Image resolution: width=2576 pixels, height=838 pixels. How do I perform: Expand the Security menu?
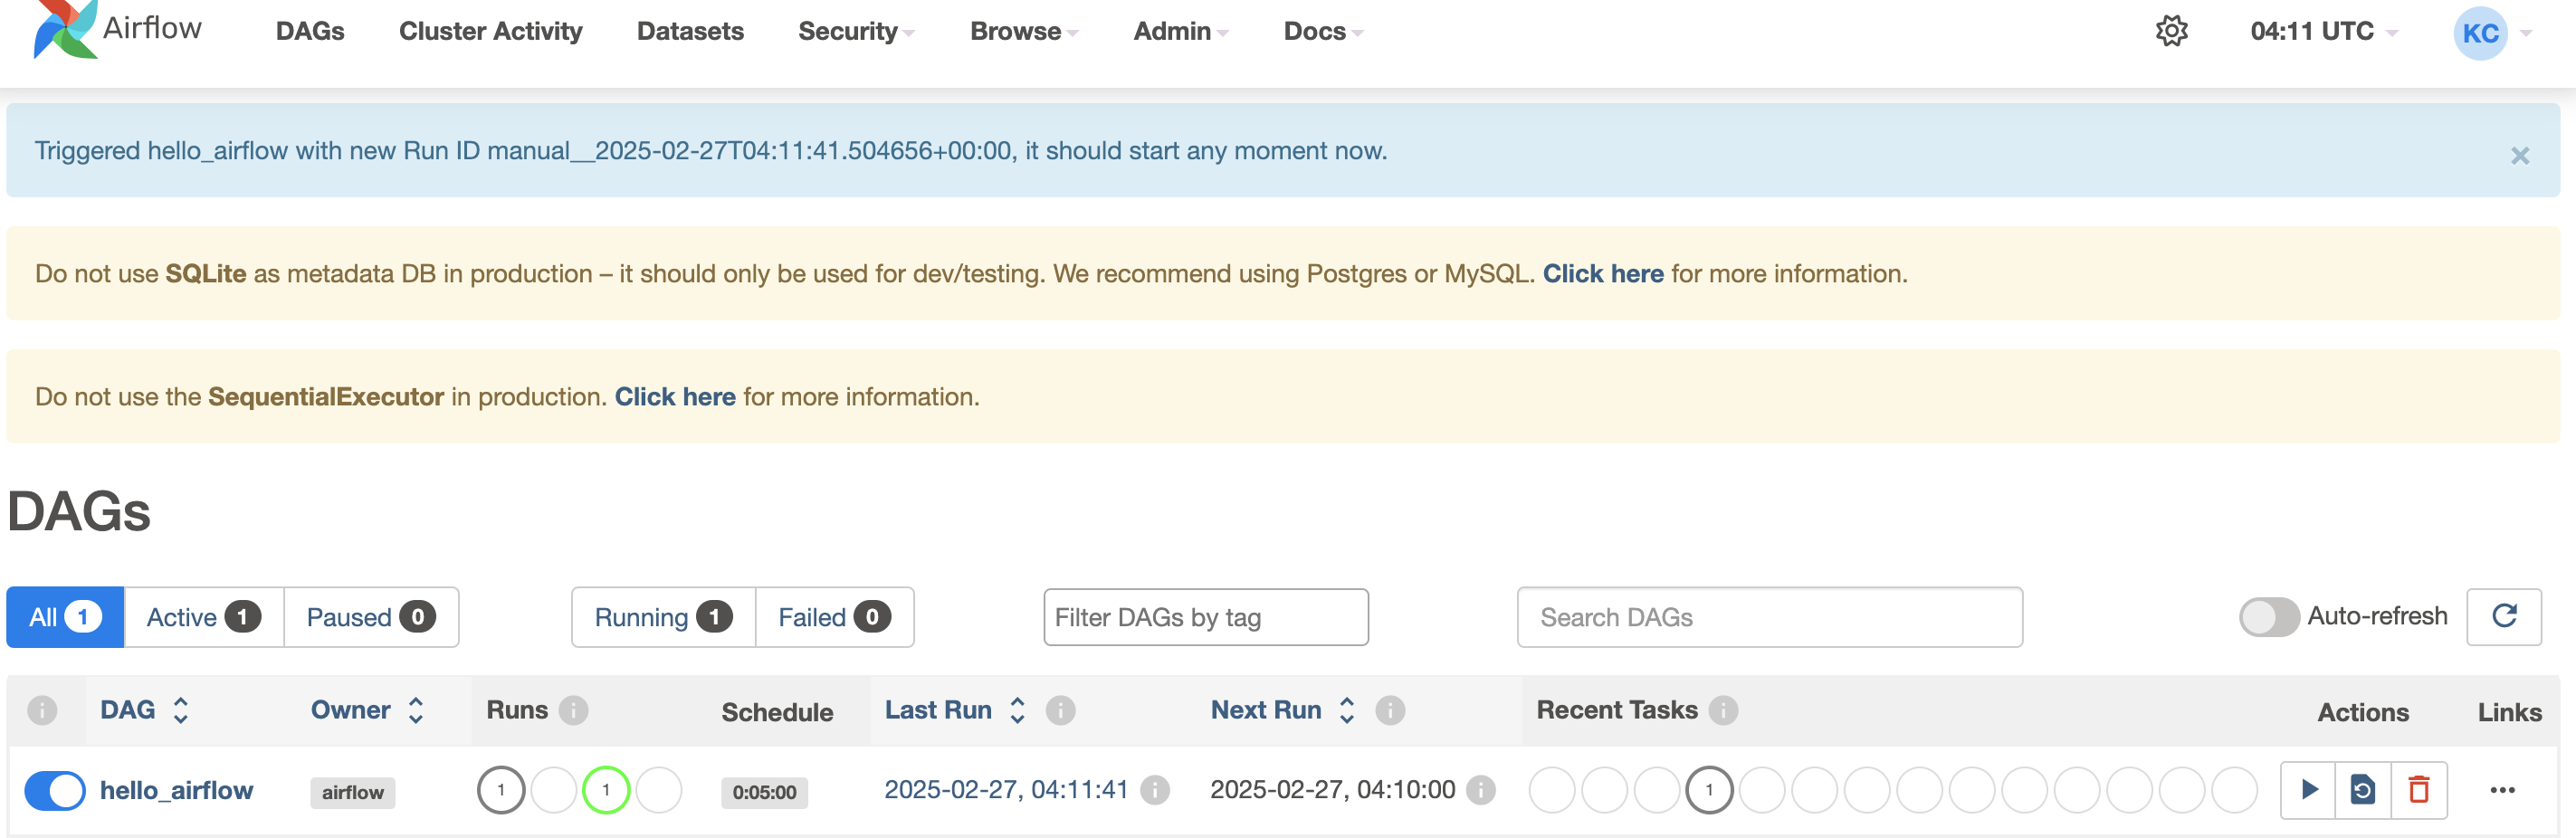pyautogui.click(x=855, y=31)
